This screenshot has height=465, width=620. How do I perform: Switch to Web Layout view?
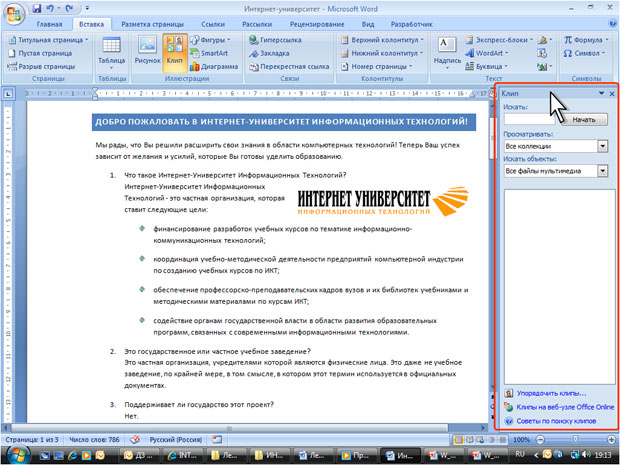(480, 439)
